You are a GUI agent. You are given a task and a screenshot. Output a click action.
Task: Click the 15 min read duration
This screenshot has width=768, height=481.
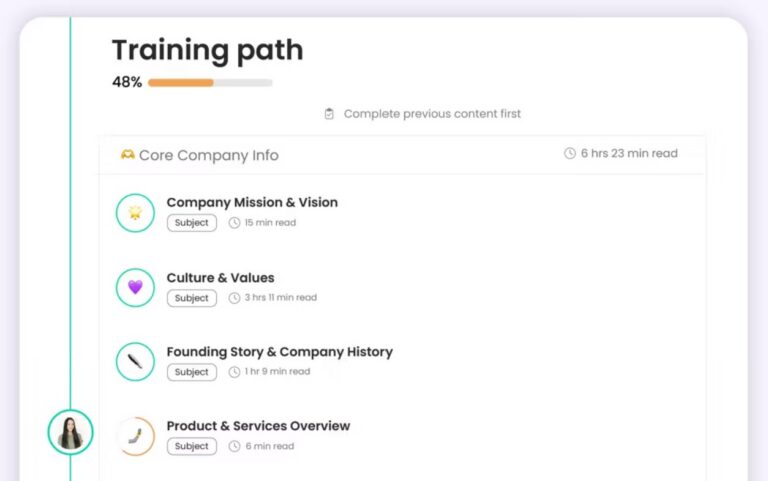(x=270, y=223)
